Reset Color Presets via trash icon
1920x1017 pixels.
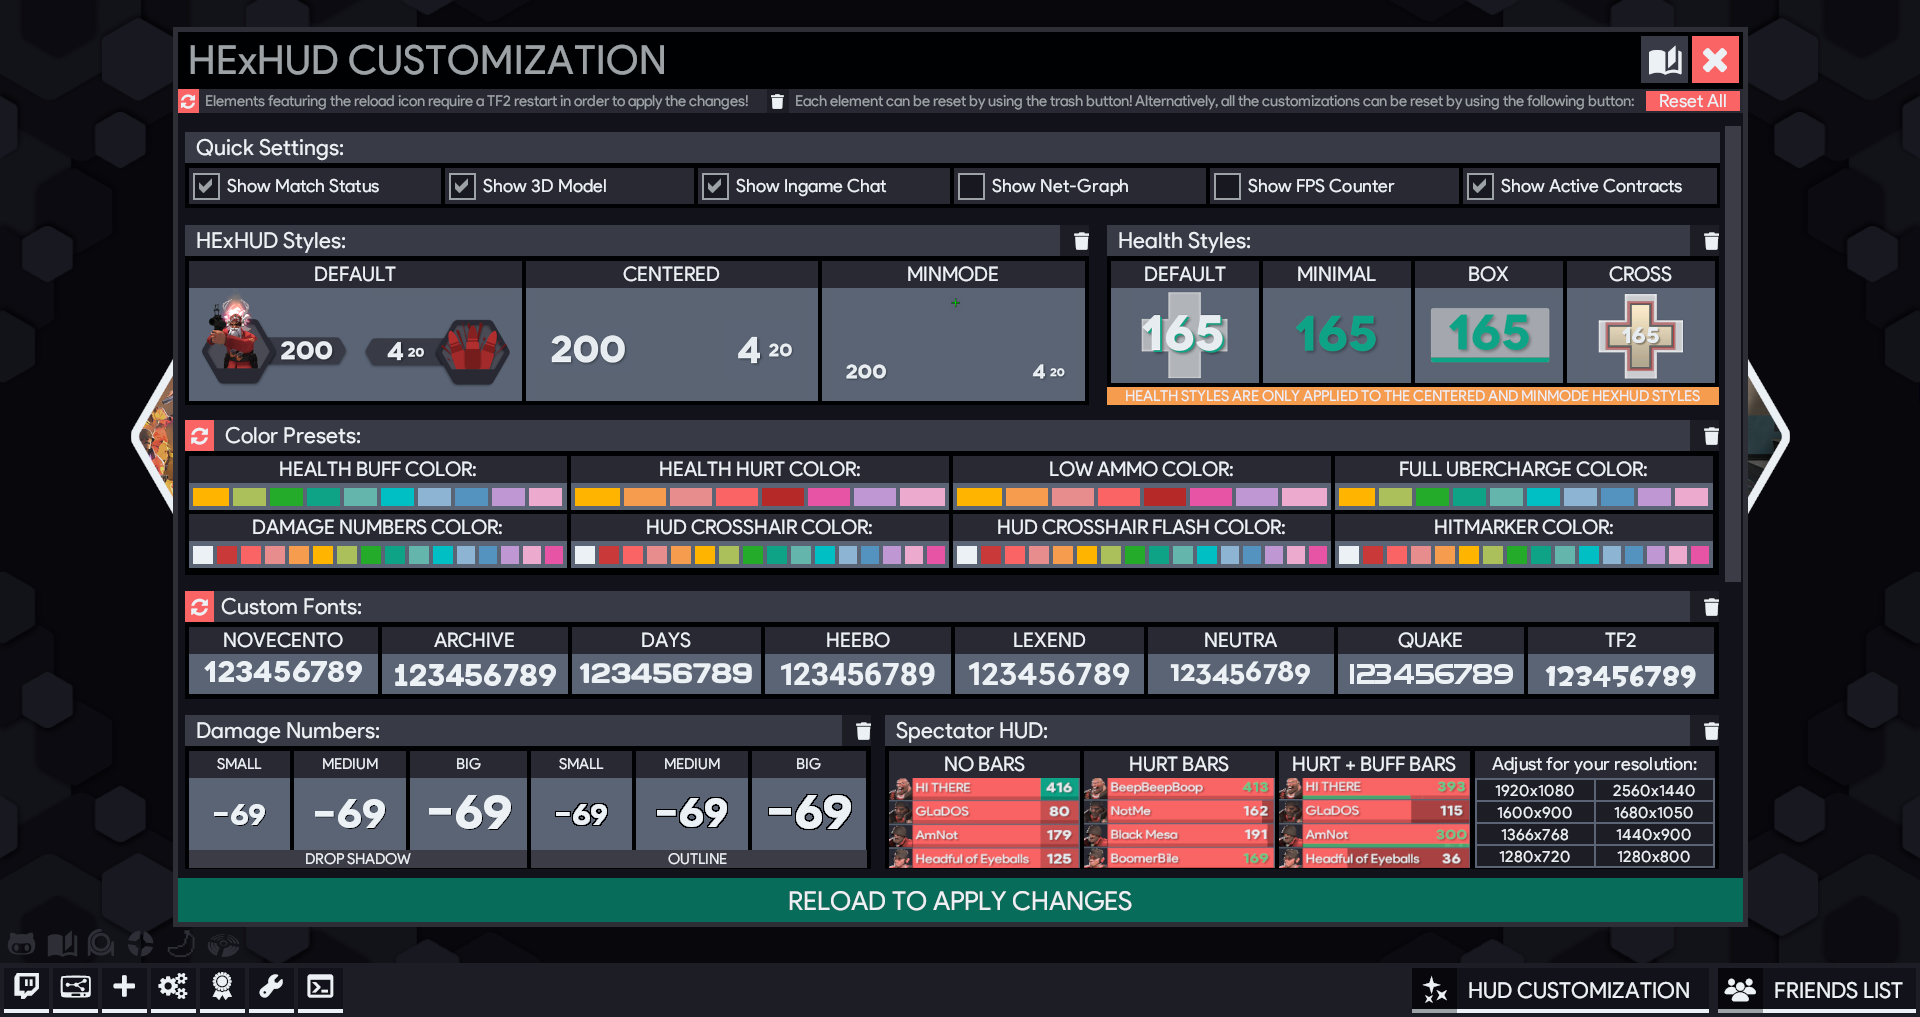1711,436
